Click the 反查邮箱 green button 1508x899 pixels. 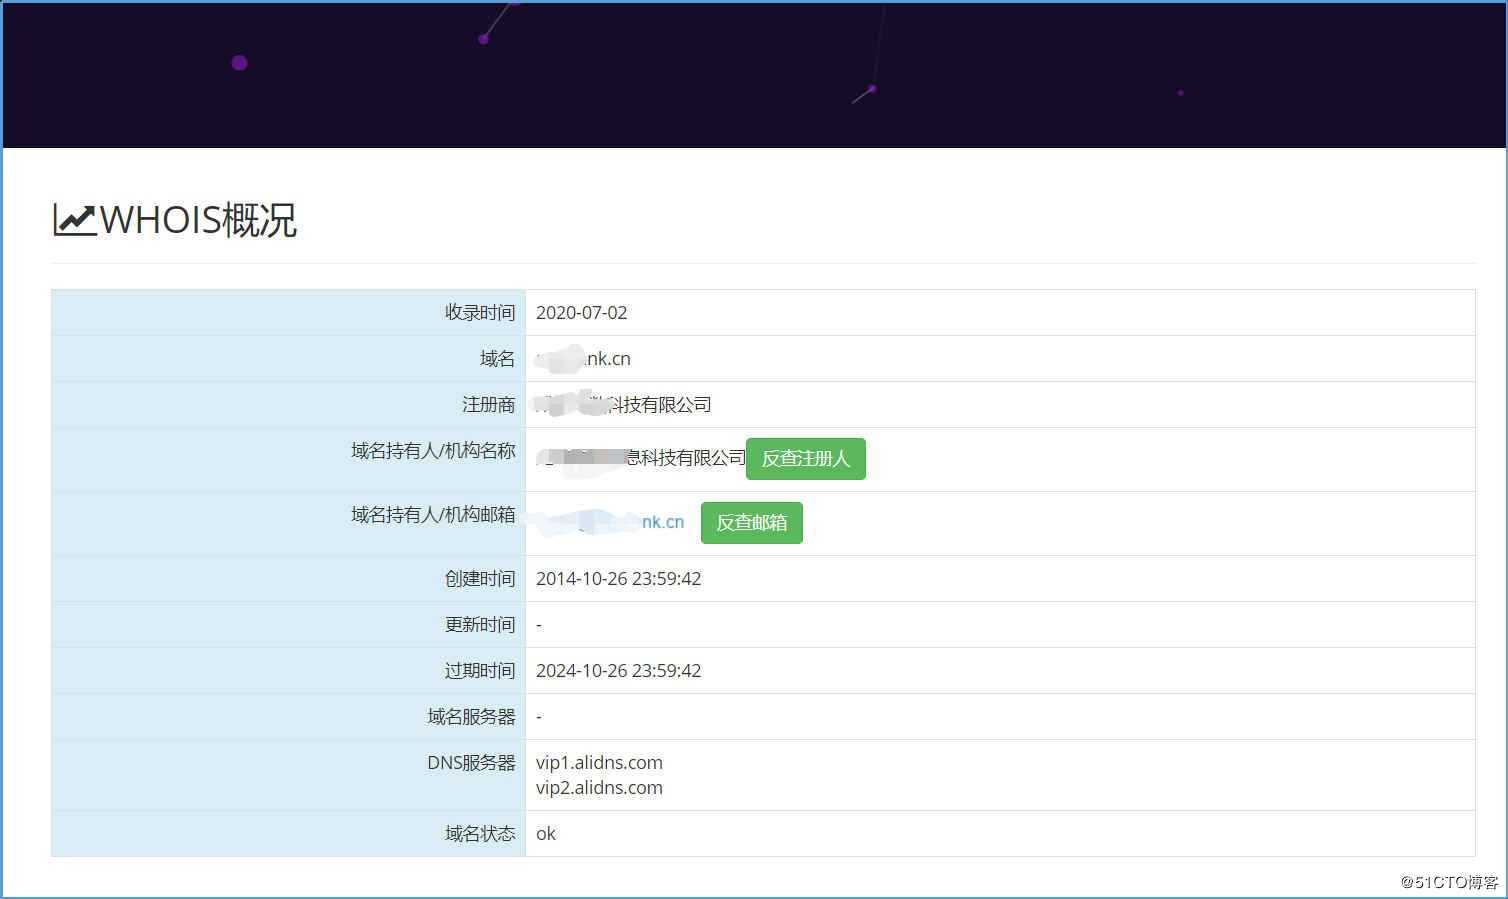pyautogui.click(x=752, y=523)
